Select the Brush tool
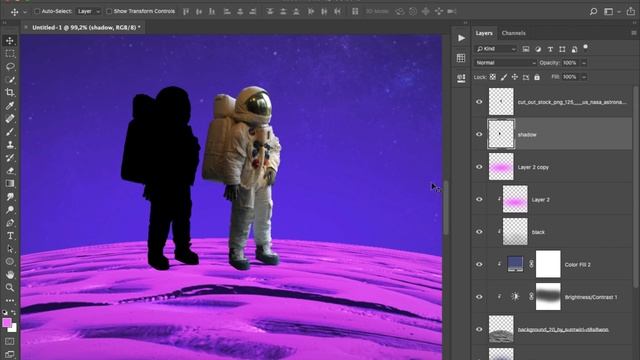 (x=10, y=132)
